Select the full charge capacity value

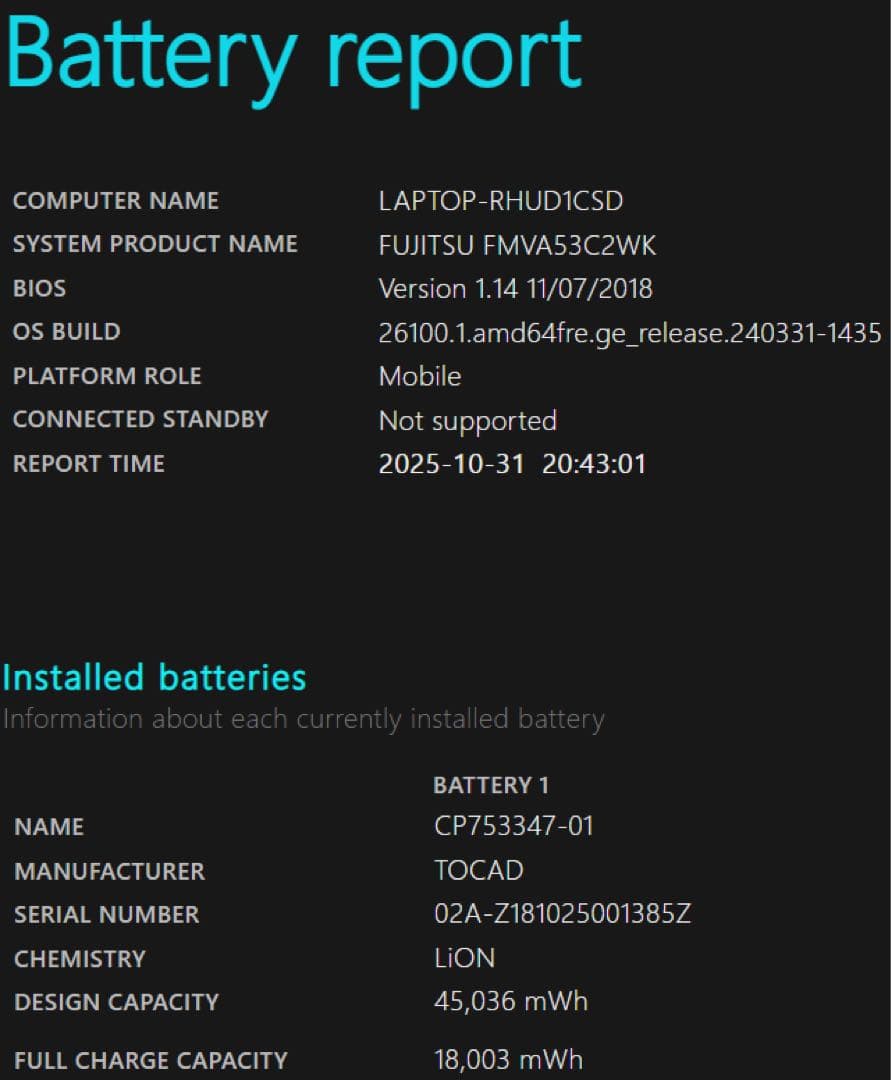click(x=510, y=1059)
